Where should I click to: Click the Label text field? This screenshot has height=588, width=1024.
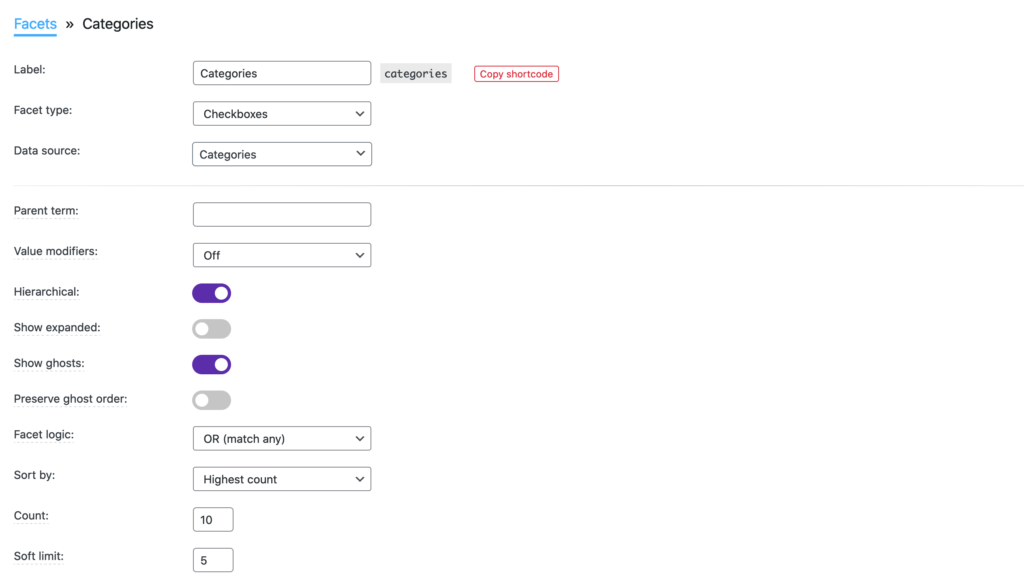coord(281,73)
